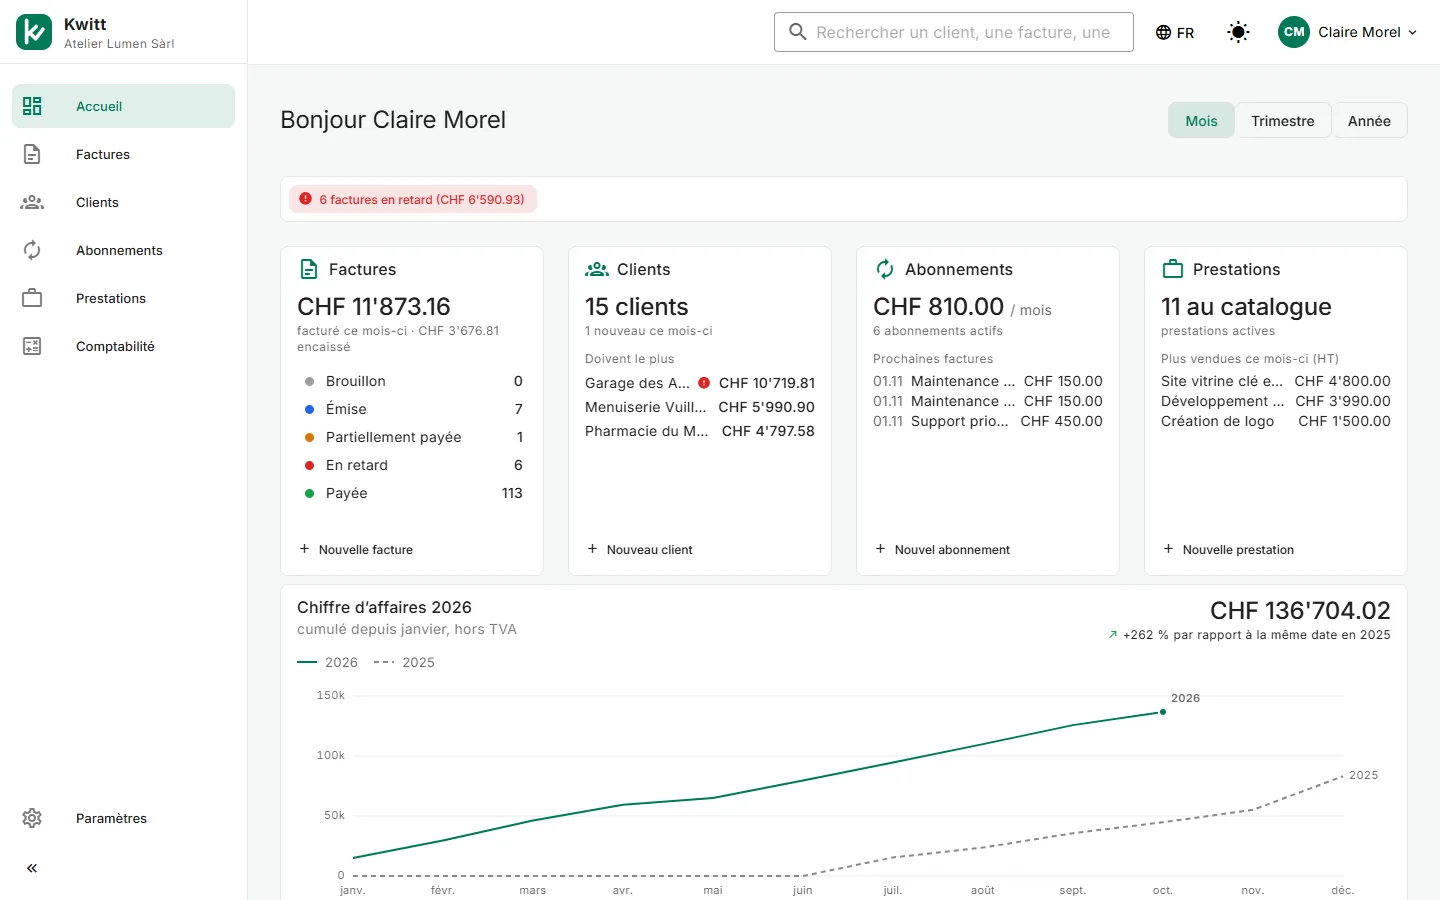This screenshot has width=1440, height=900.
Task: Open the En retard invoices row
Action: 413,465
